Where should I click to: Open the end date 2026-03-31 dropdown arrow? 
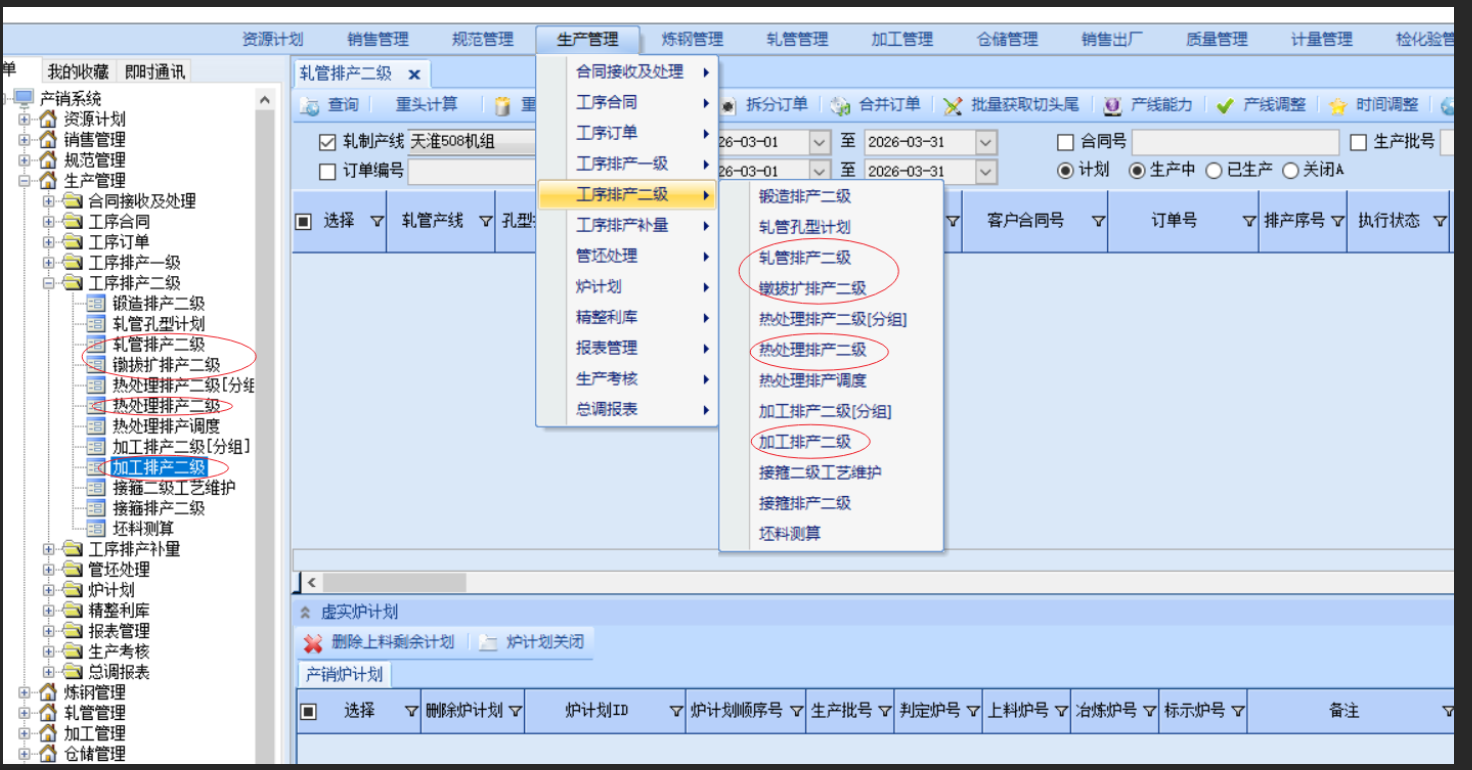(986, 142)
